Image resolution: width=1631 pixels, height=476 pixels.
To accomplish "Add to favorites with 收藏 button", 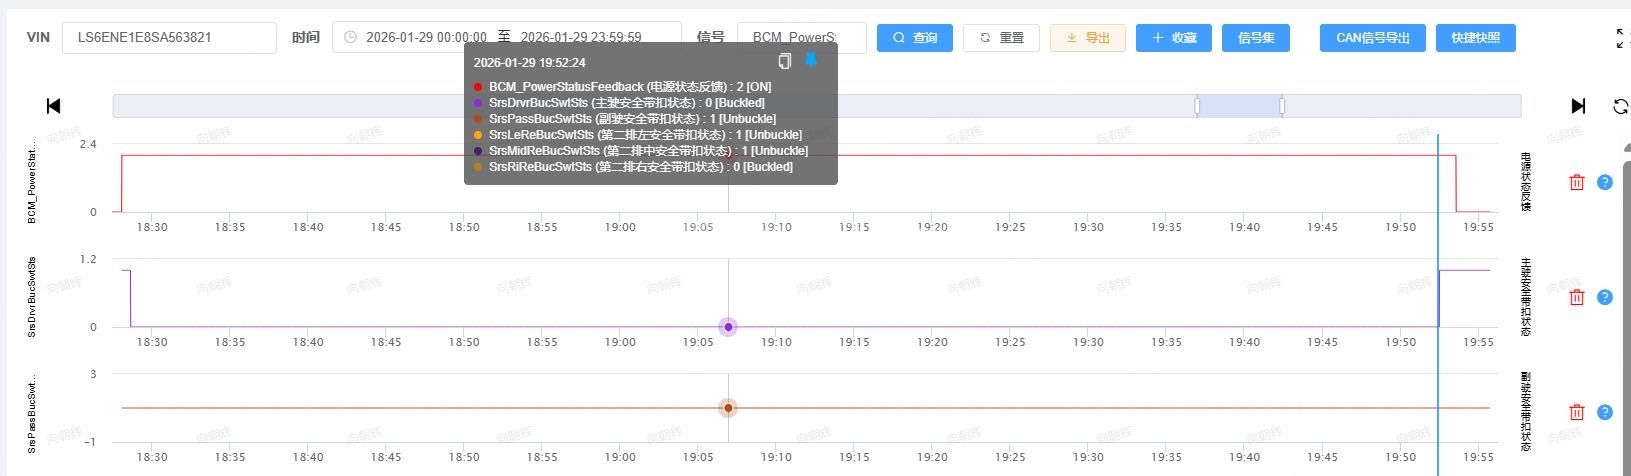I will click(1173, 38).
